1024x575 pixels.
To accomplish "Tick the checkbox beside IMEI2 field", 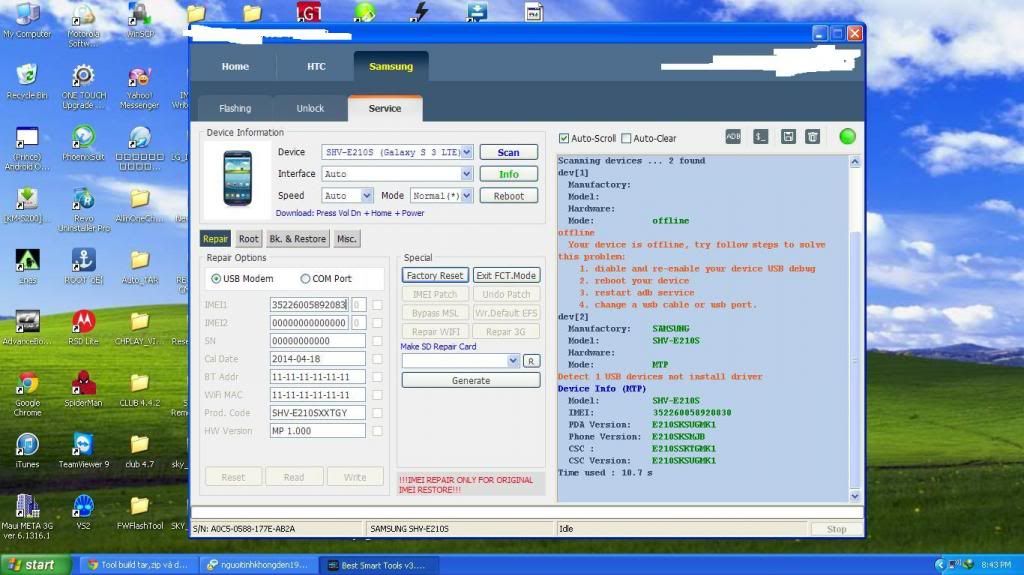I will (377, 323).
